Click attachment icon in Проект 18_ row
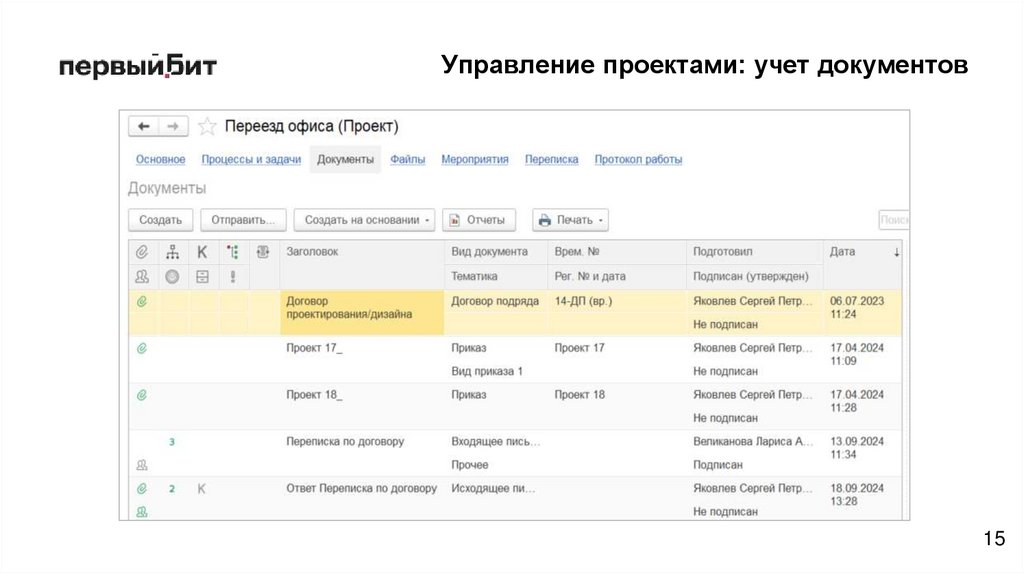Viewport: 1024px width, 574px height. pyautogui.click(x=142, y=395)
